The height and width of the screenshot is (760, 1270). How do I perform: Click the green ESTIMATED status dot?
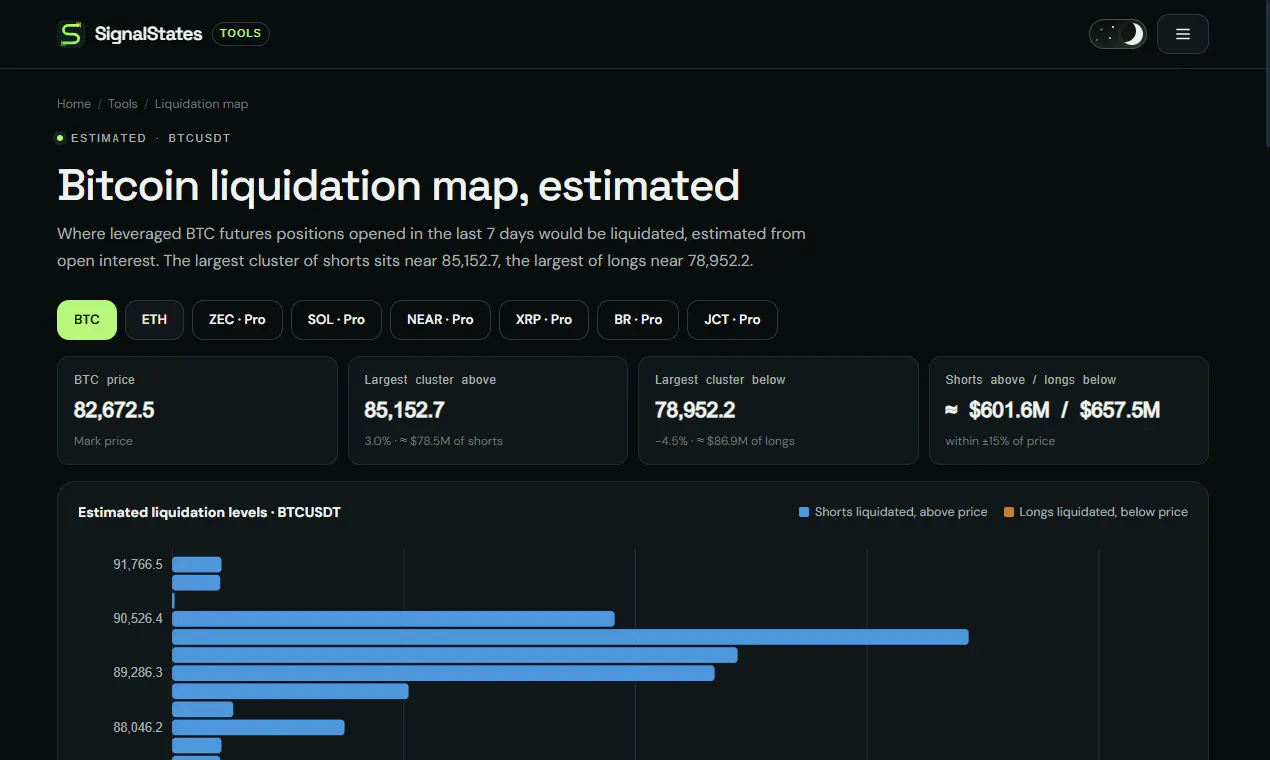tap(60, 138)
